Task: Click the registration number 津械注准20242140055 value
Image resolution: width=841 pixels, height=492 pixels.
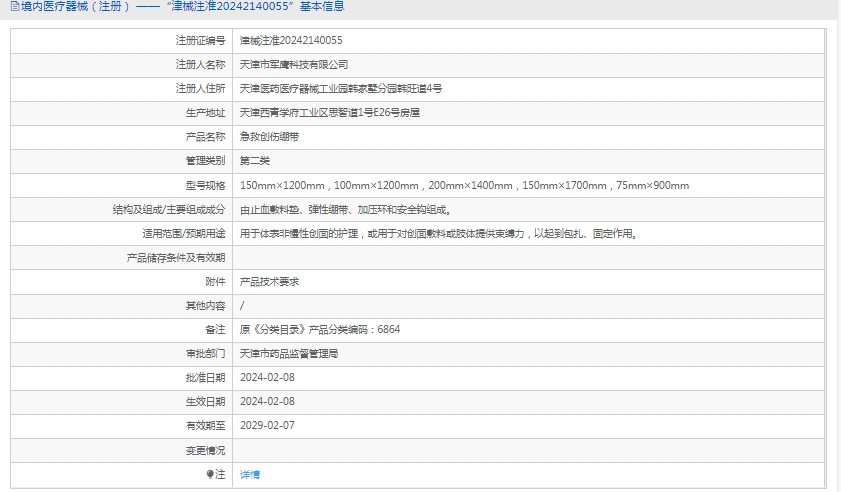Action: tap(291, 41)
